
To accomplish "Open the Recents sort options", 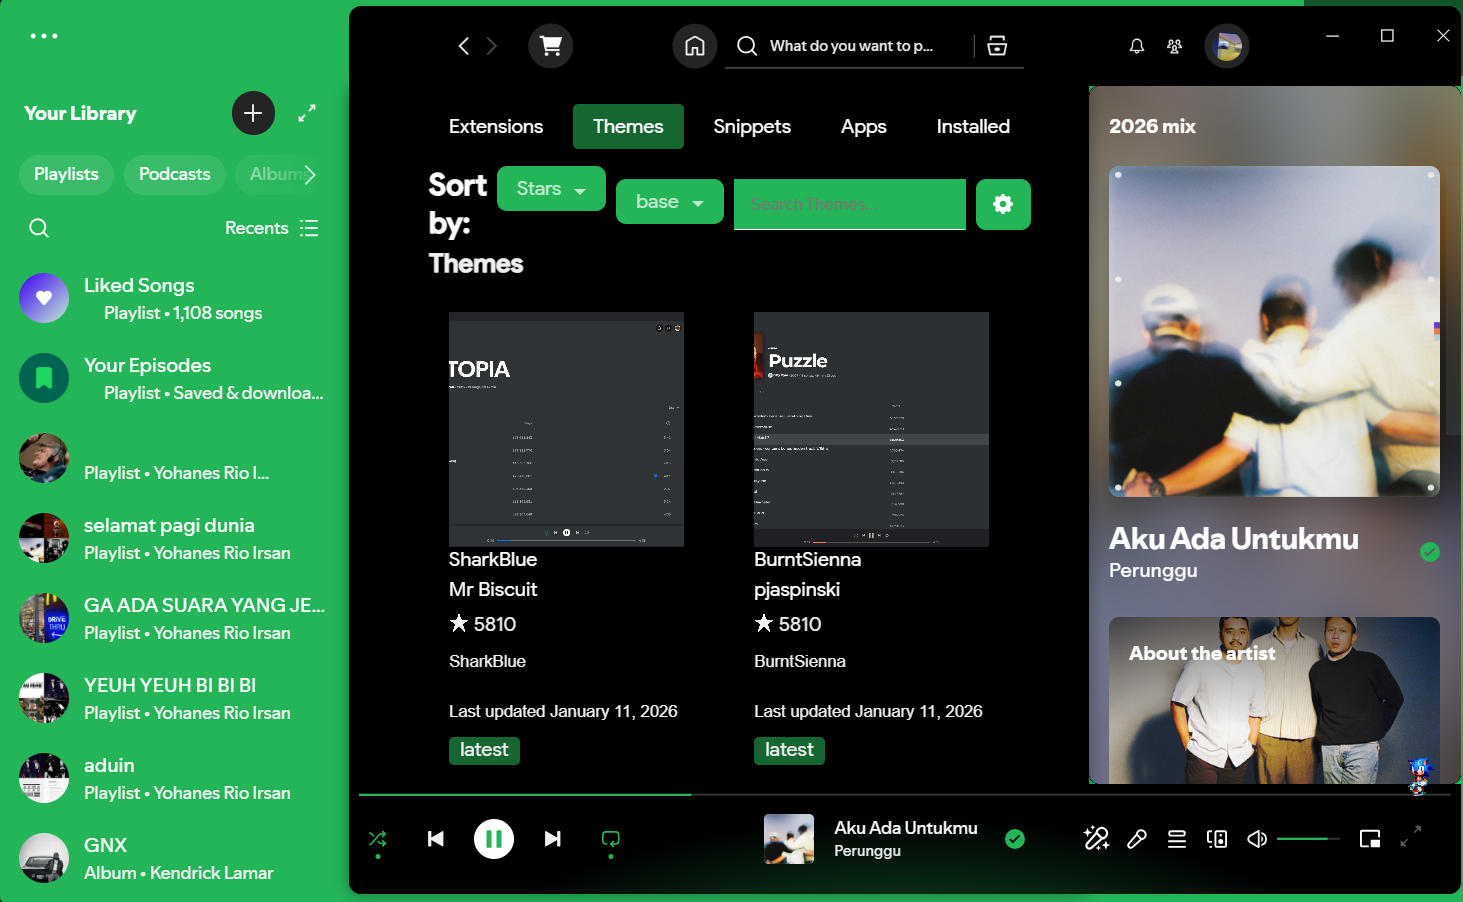I will [271, 228].
